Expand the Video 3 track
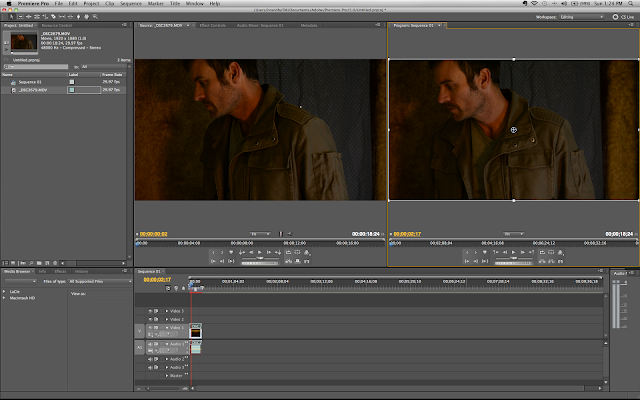 tap(167, 311)
